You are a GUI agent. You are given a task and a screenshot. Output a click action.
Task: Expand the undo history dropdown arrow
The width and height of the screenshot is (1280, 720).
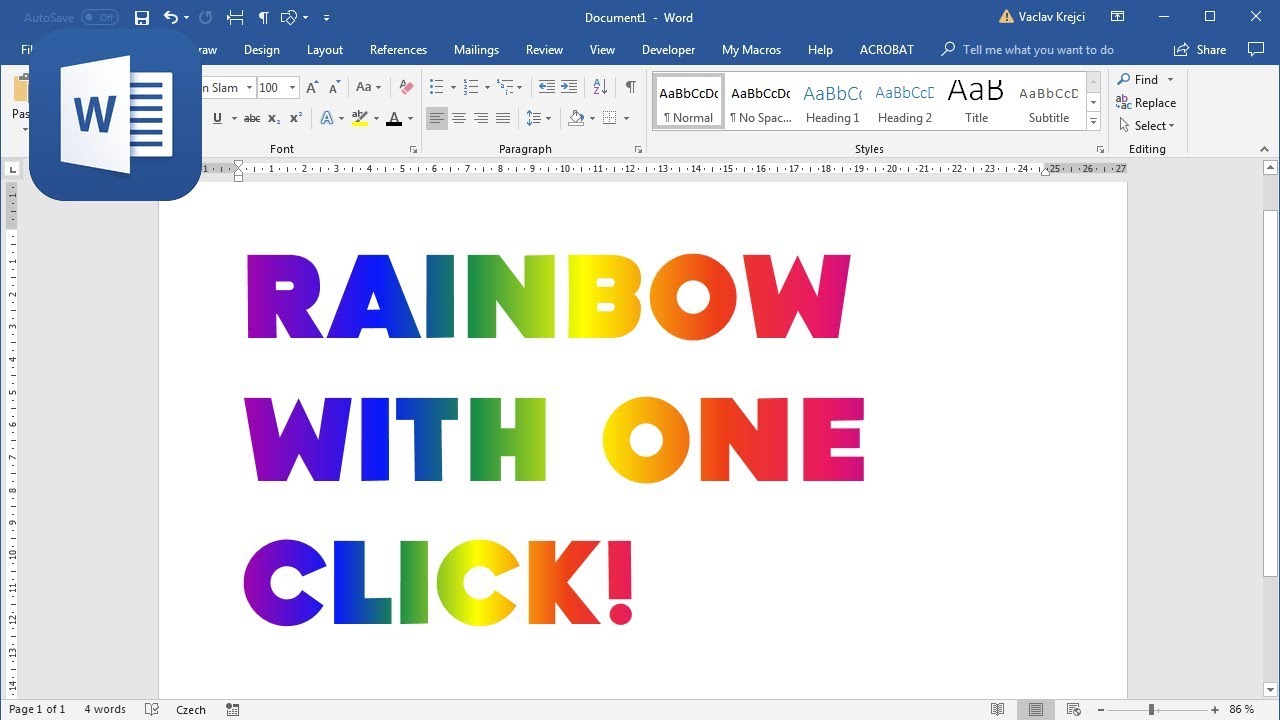(x=186, y=18)
